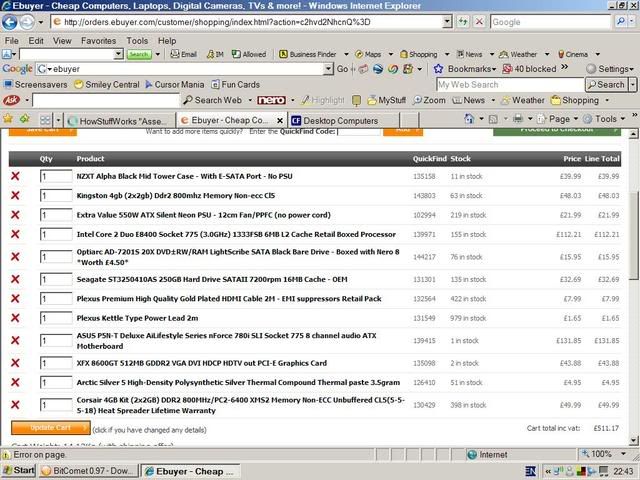The image size is (640, 480).
Task: Open Email from the toolbar
Action: coord(184,54)
